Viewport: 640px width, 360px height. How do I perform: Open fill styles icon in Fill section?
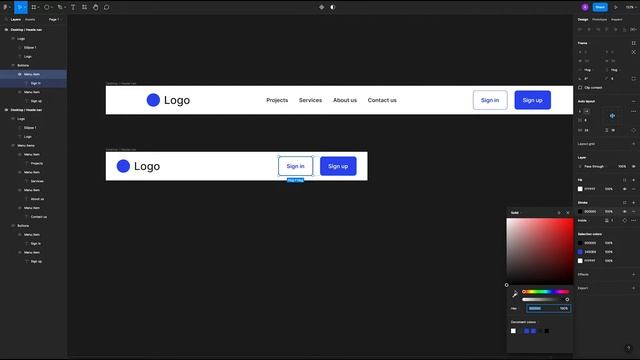pos(624,180)
